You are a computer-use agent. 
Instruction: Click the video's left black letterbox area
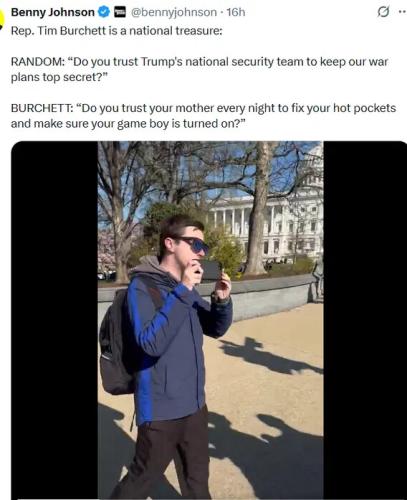54,320
